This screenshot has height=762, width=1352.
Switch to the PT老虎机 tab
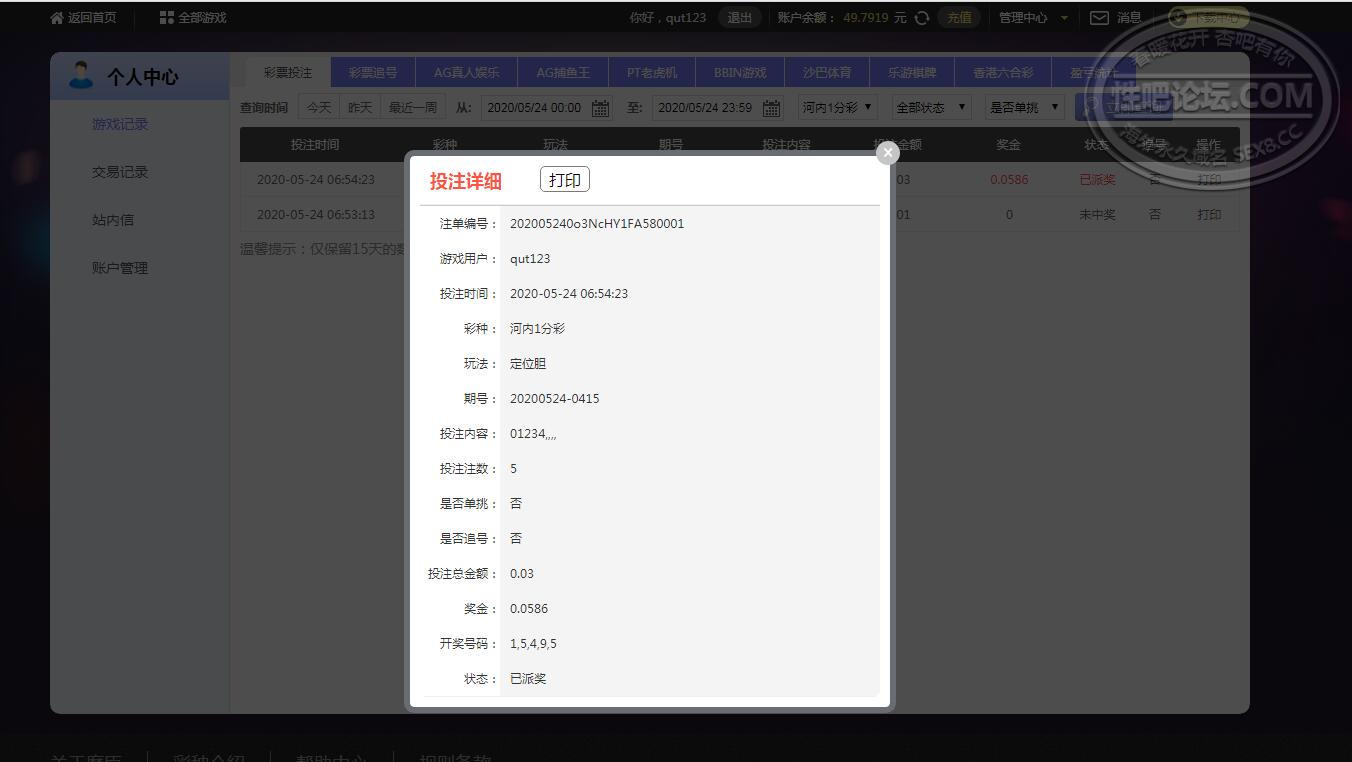[x=652, y=73]
